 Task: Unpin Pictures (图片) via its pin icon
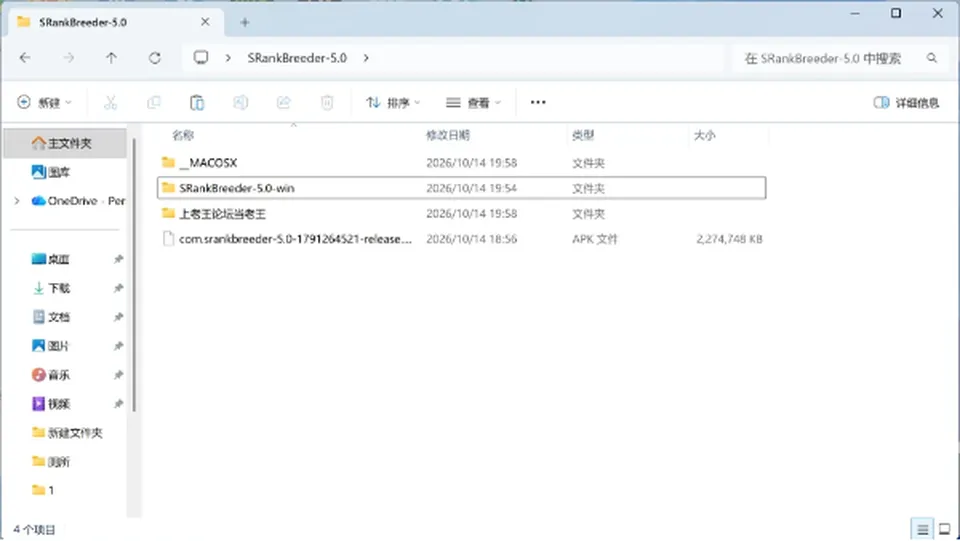pos(118,346)
